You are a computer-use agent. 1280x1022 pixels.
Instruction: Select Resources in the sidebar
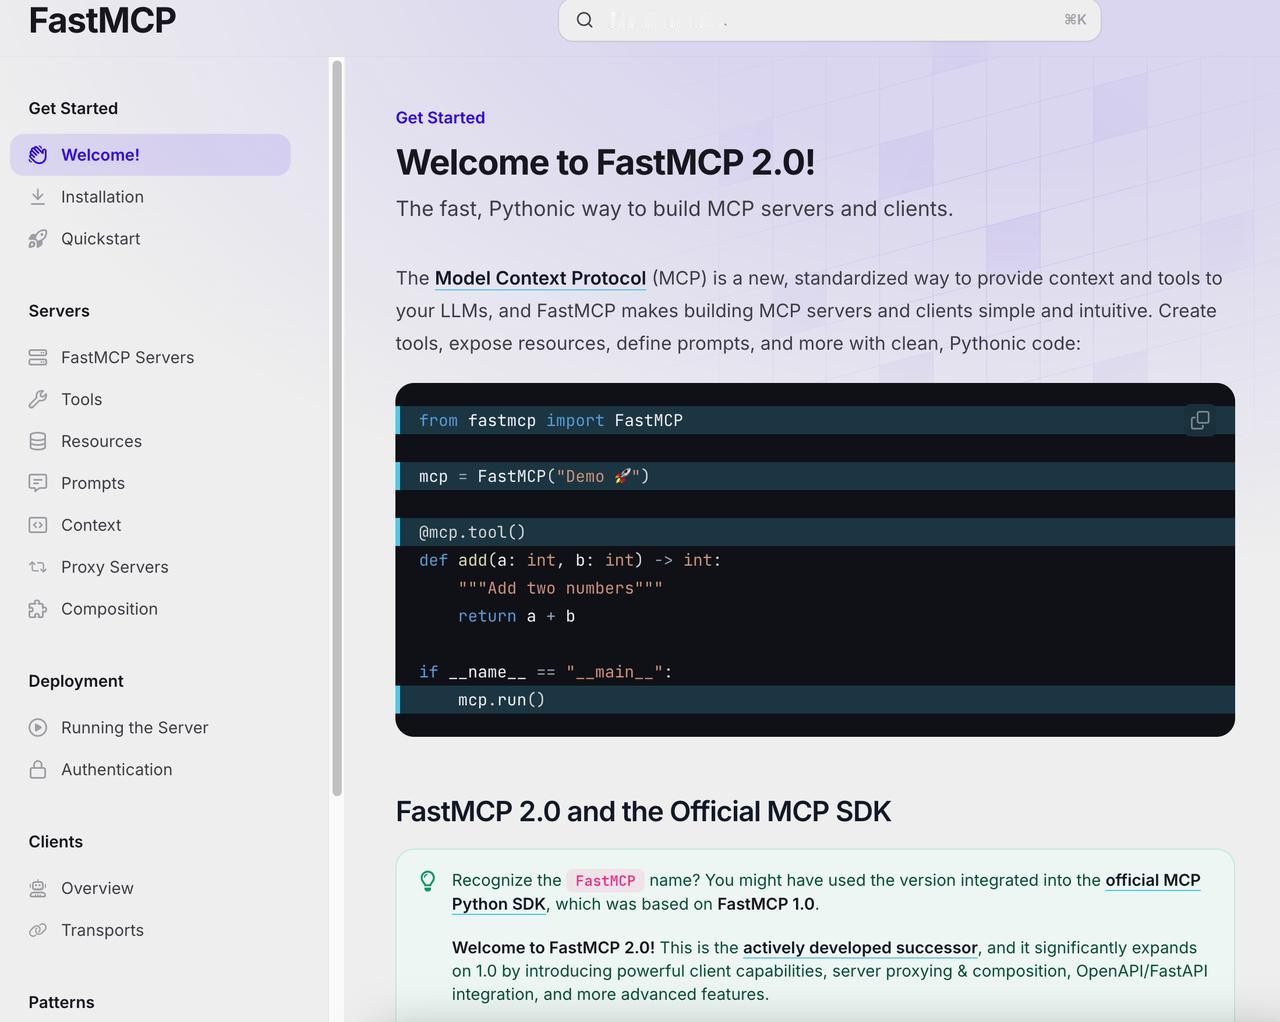tap(150, 441)
